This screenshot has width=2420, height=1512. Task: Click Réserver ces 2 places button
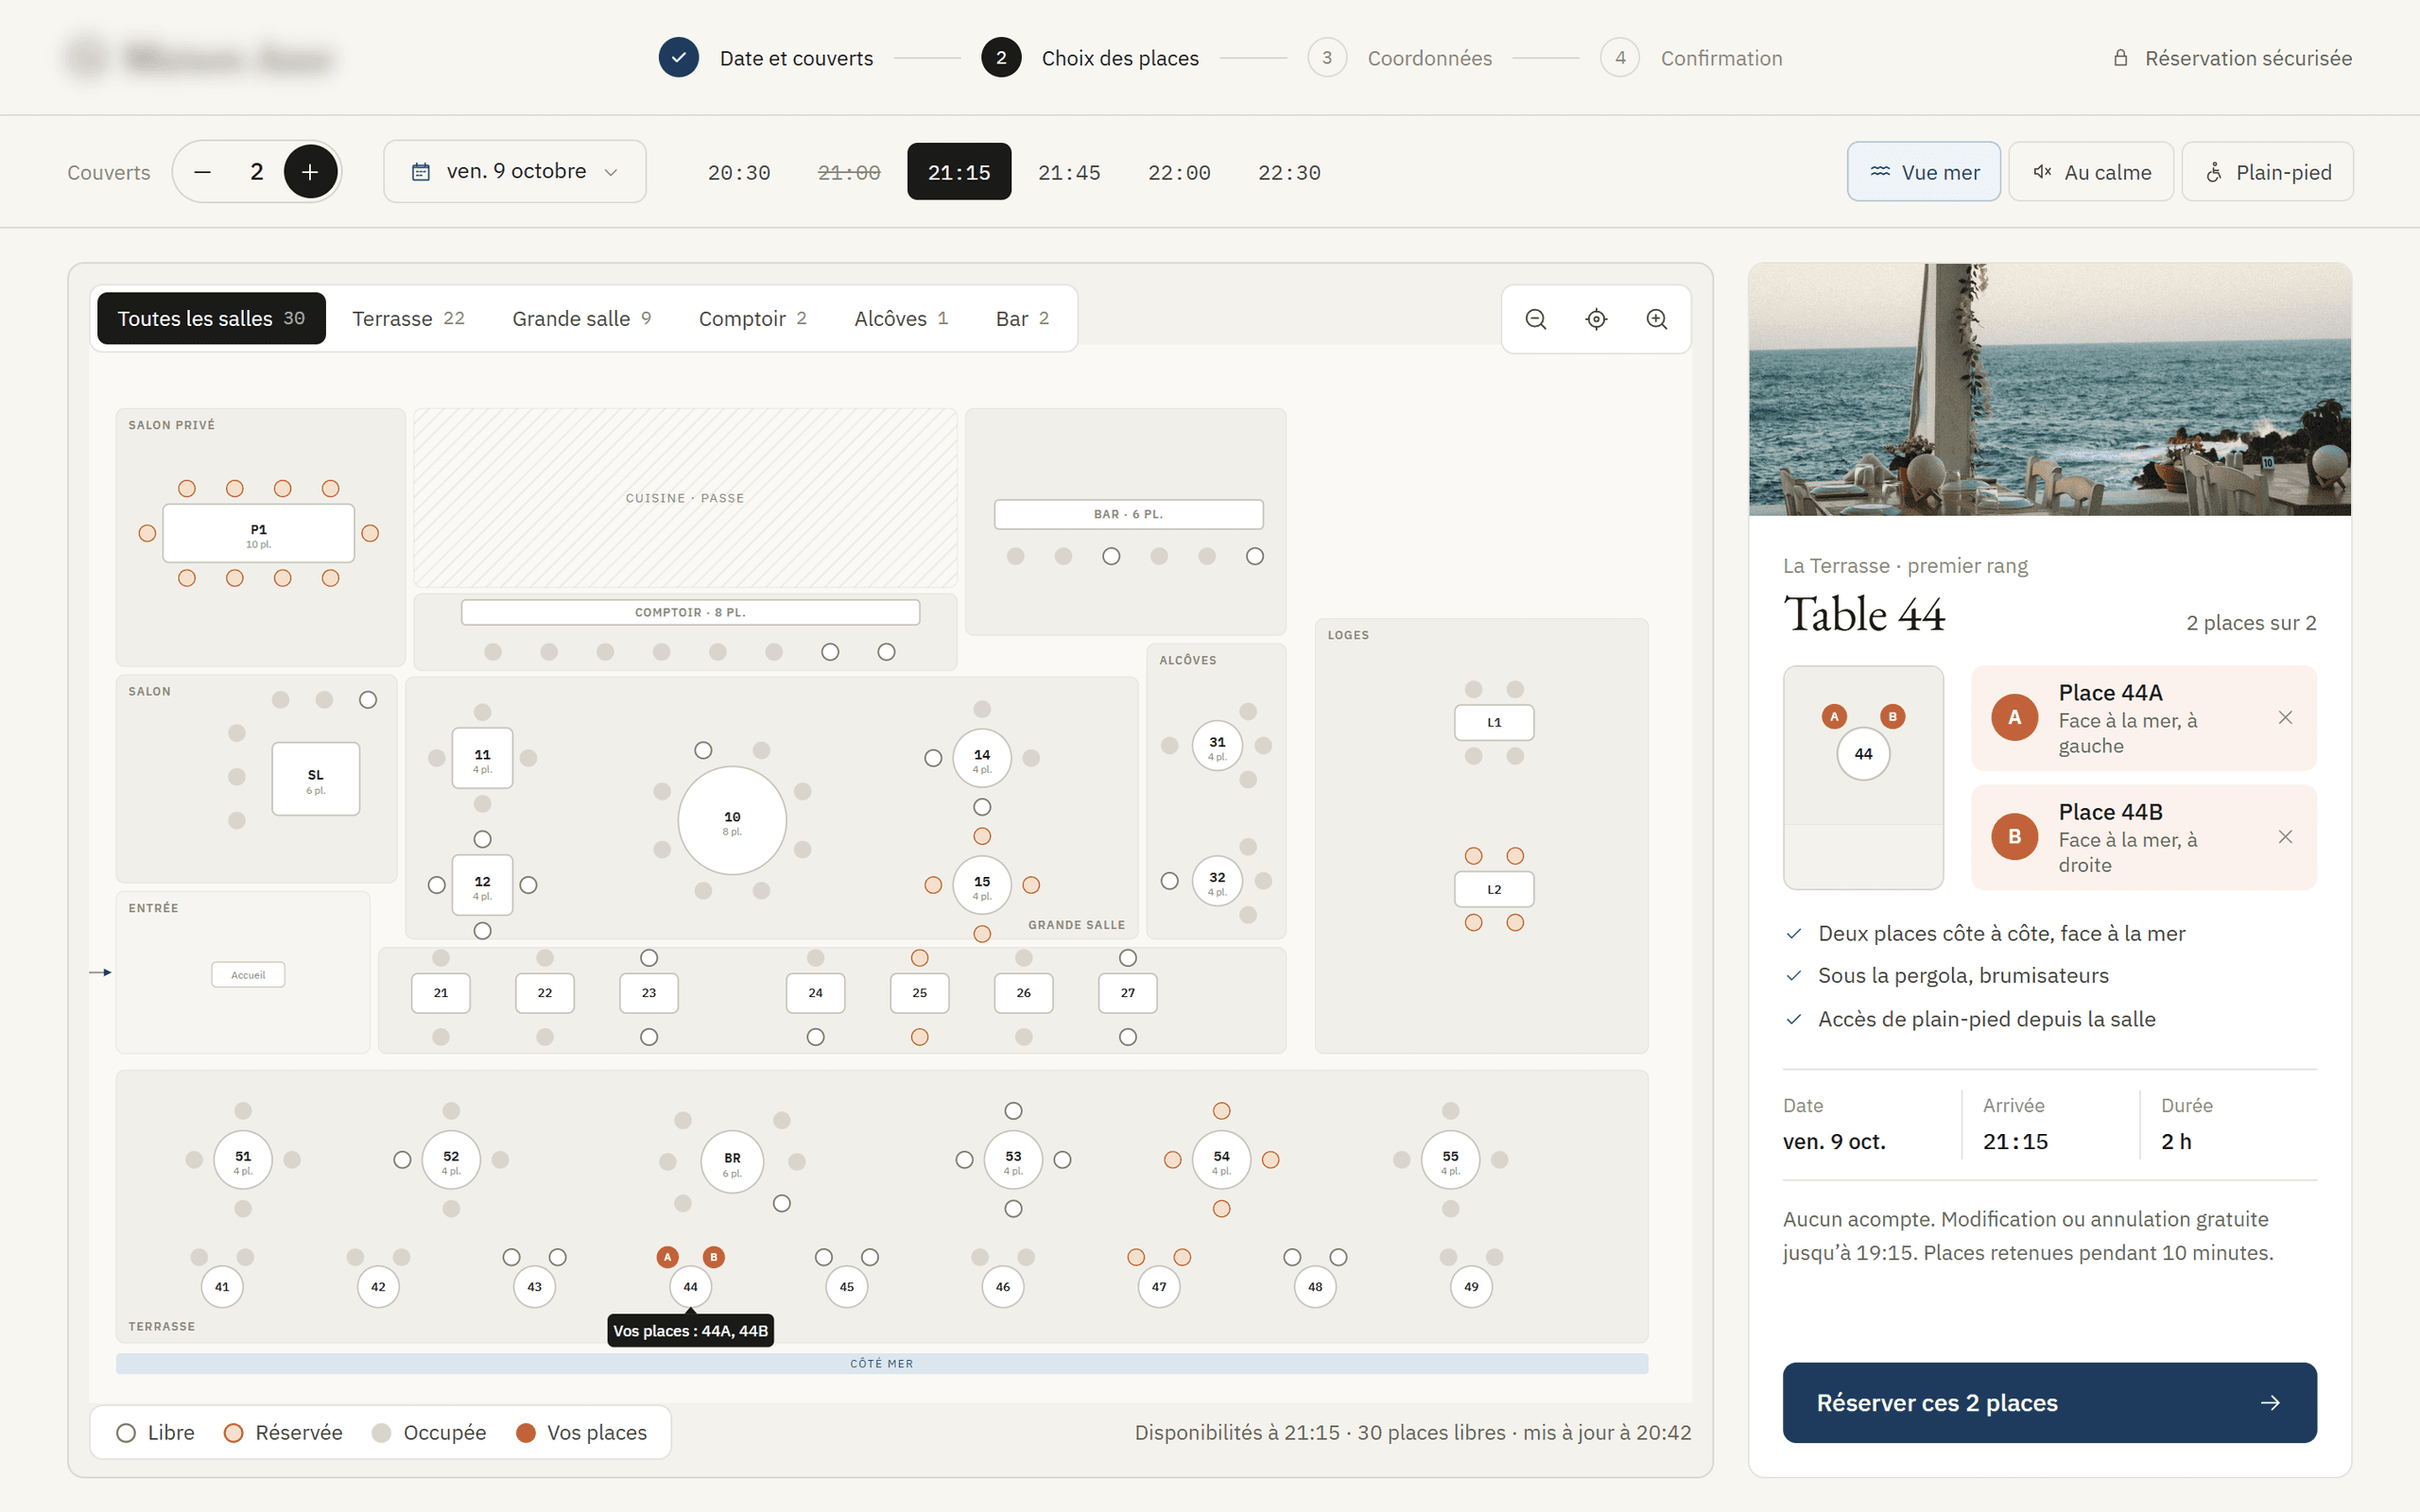pyautogui.click(x=2049, y=1402)
